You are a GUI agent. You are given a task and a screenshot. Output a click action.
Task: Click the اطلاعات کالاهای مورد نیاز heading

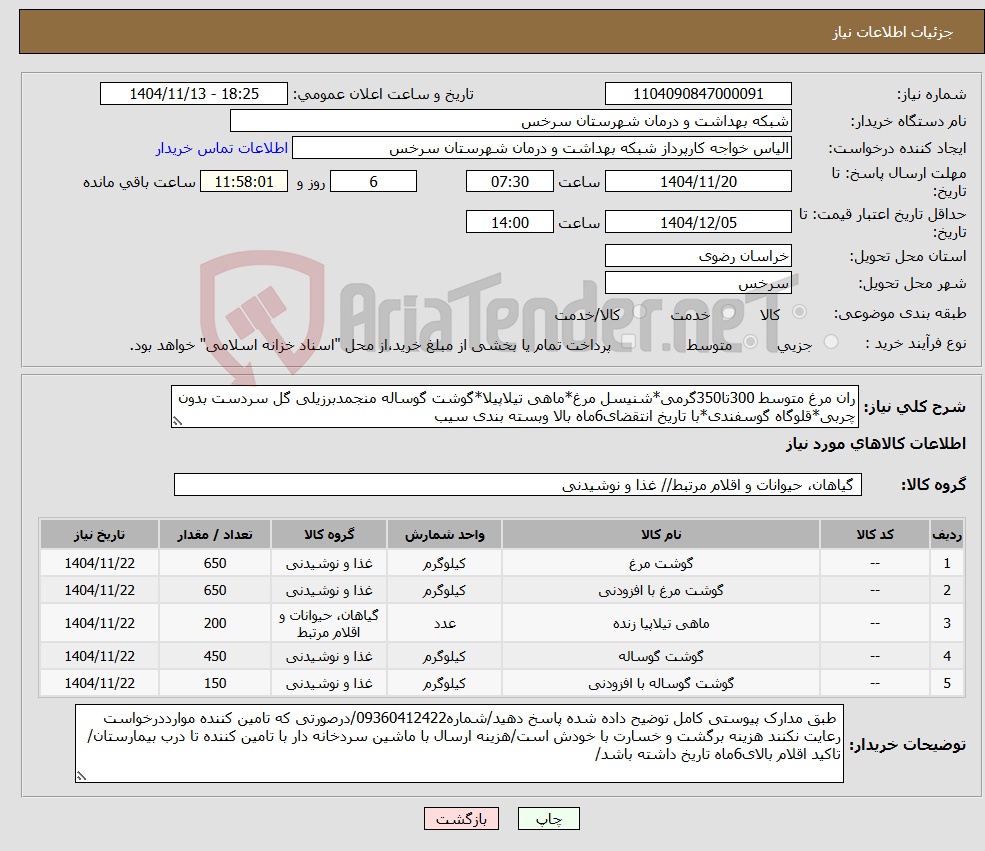tap(875, 443)
